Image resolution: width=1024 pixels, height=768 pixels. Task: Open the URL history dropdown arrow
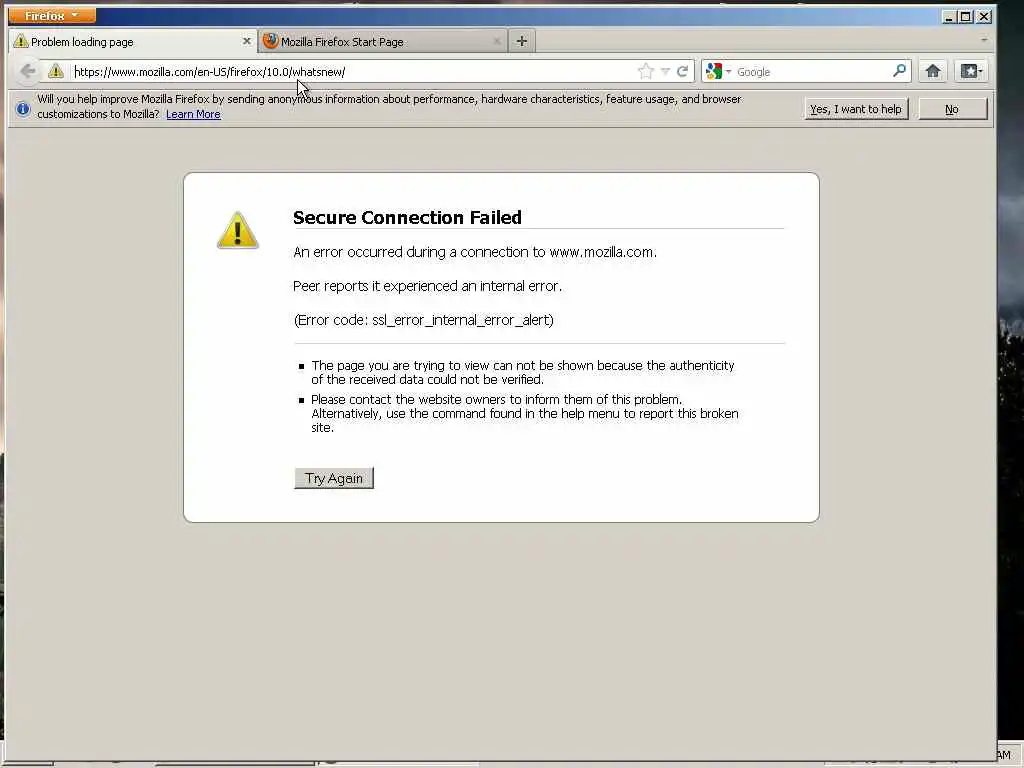(x=665, y=71)
